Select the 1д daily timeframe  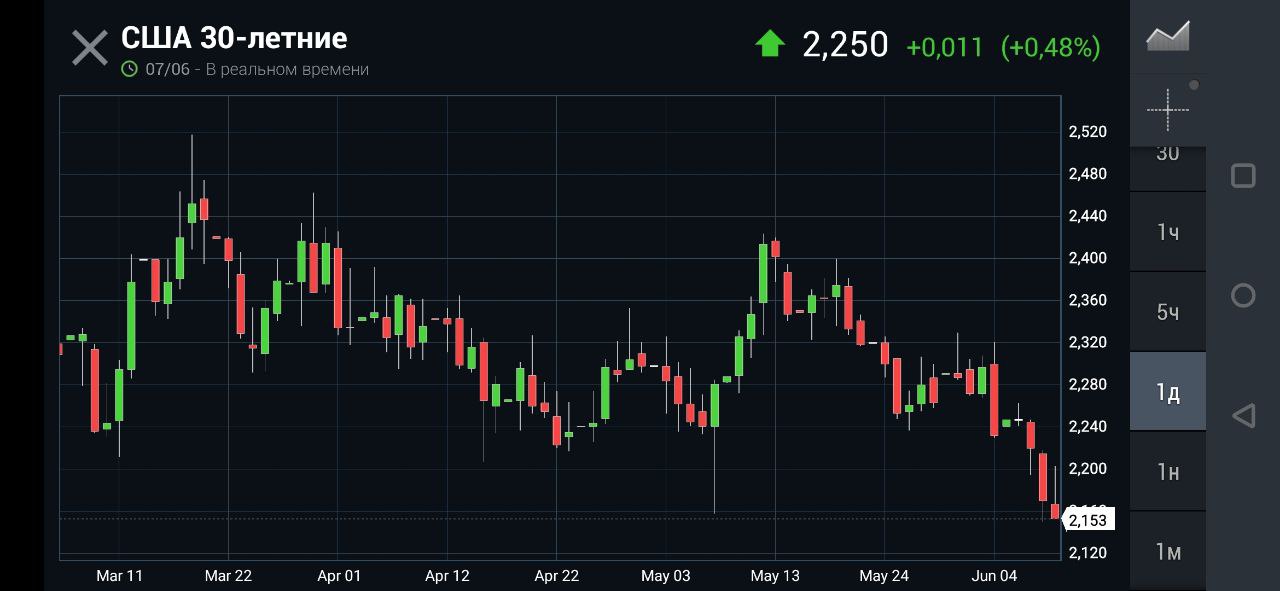1167,392
